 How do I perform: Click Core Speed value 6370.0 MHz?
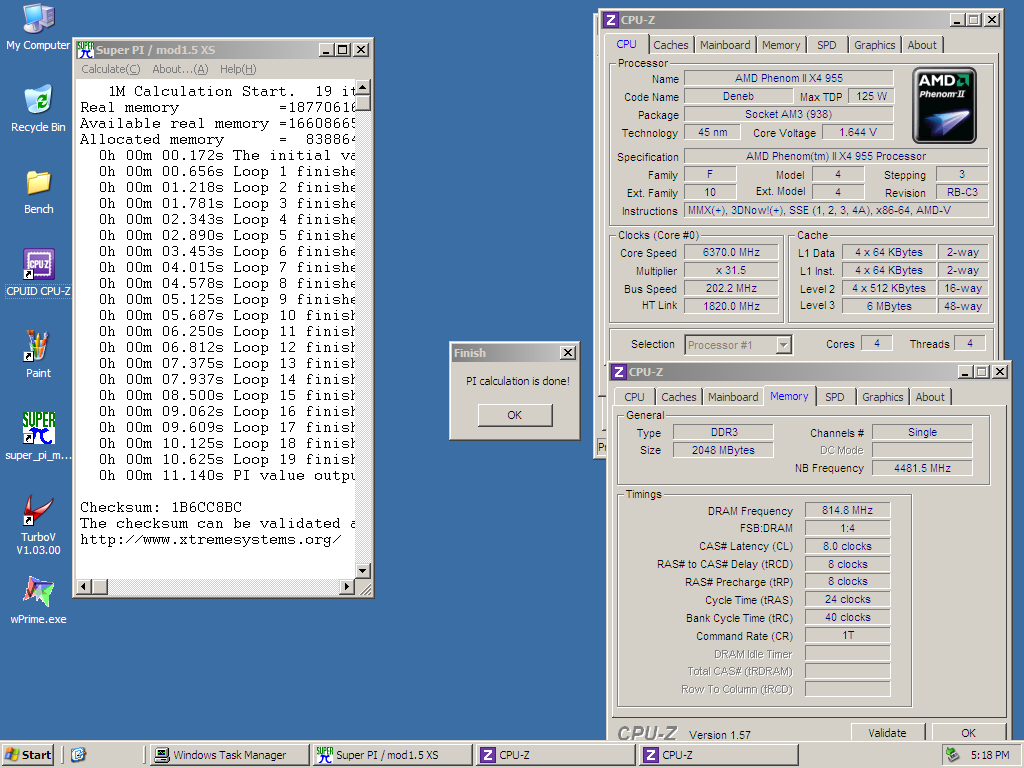(731, 252)
